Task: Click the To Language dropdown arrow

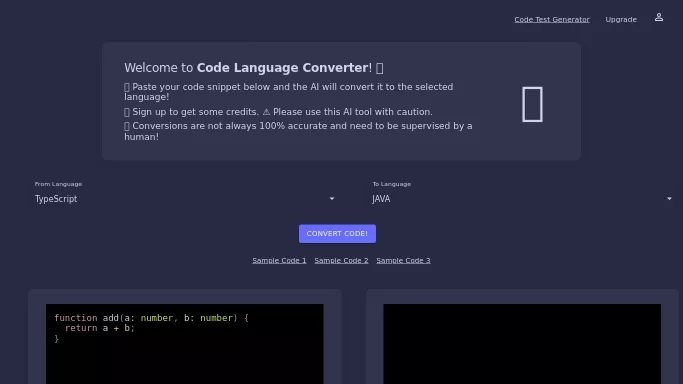Action: point(669,199)
